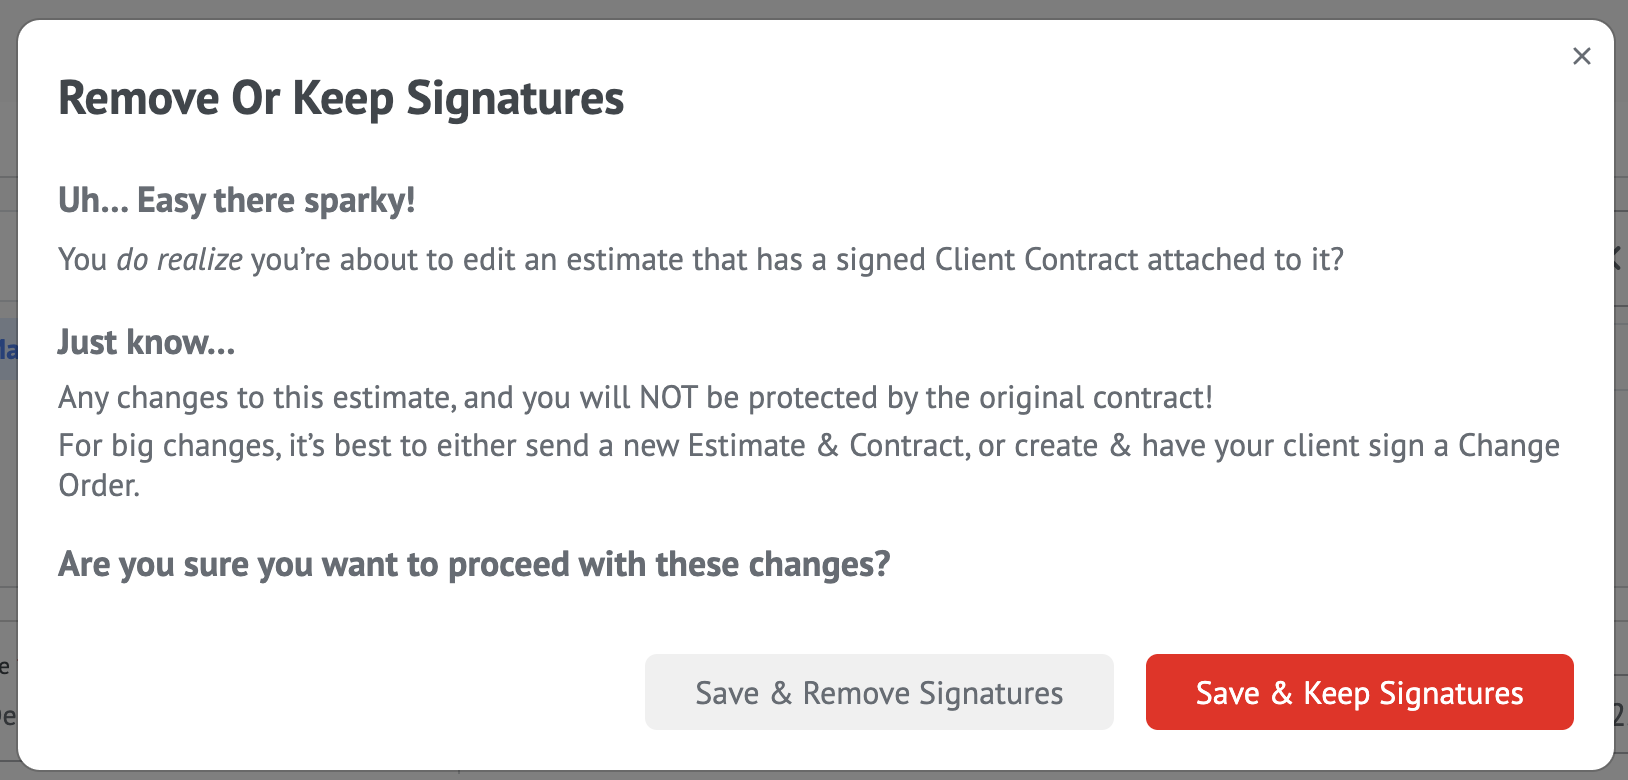Click the 'Are you sure you want to proceed' question
Viewport: 1628px width, 780px height.
pos(474,564)
